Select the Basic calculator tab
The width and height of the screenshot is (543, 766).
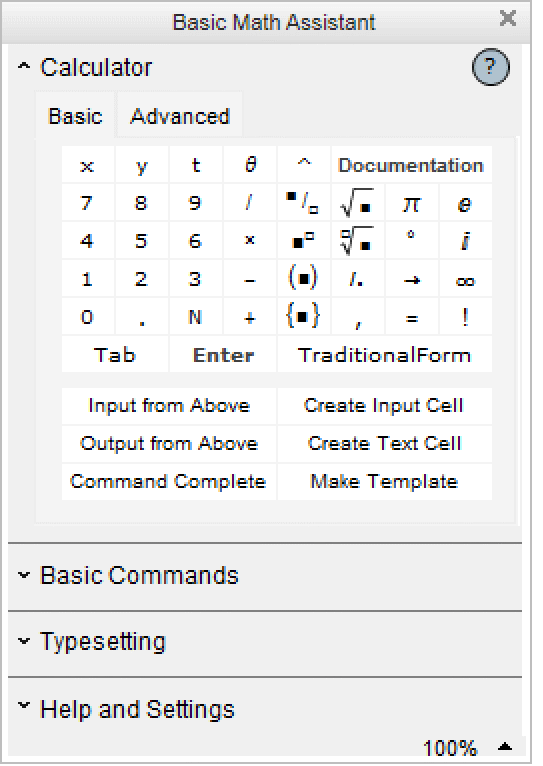click(75, 116)
